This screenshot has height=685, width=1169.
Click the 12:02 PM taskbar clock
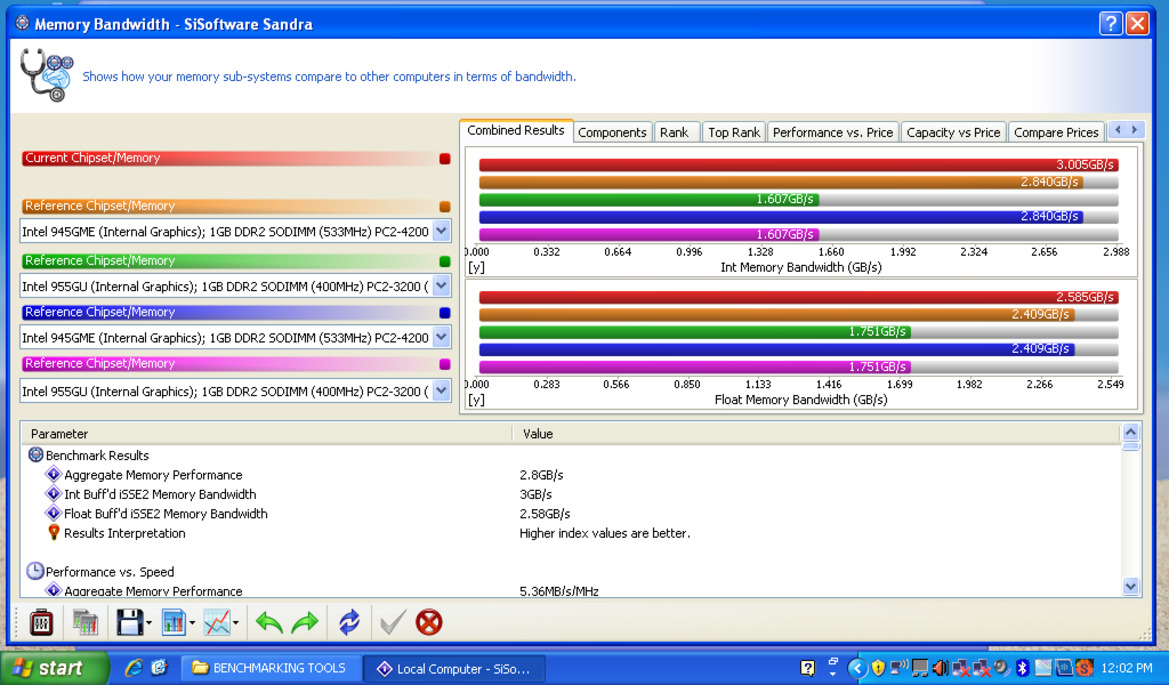tap(1127, 669)
